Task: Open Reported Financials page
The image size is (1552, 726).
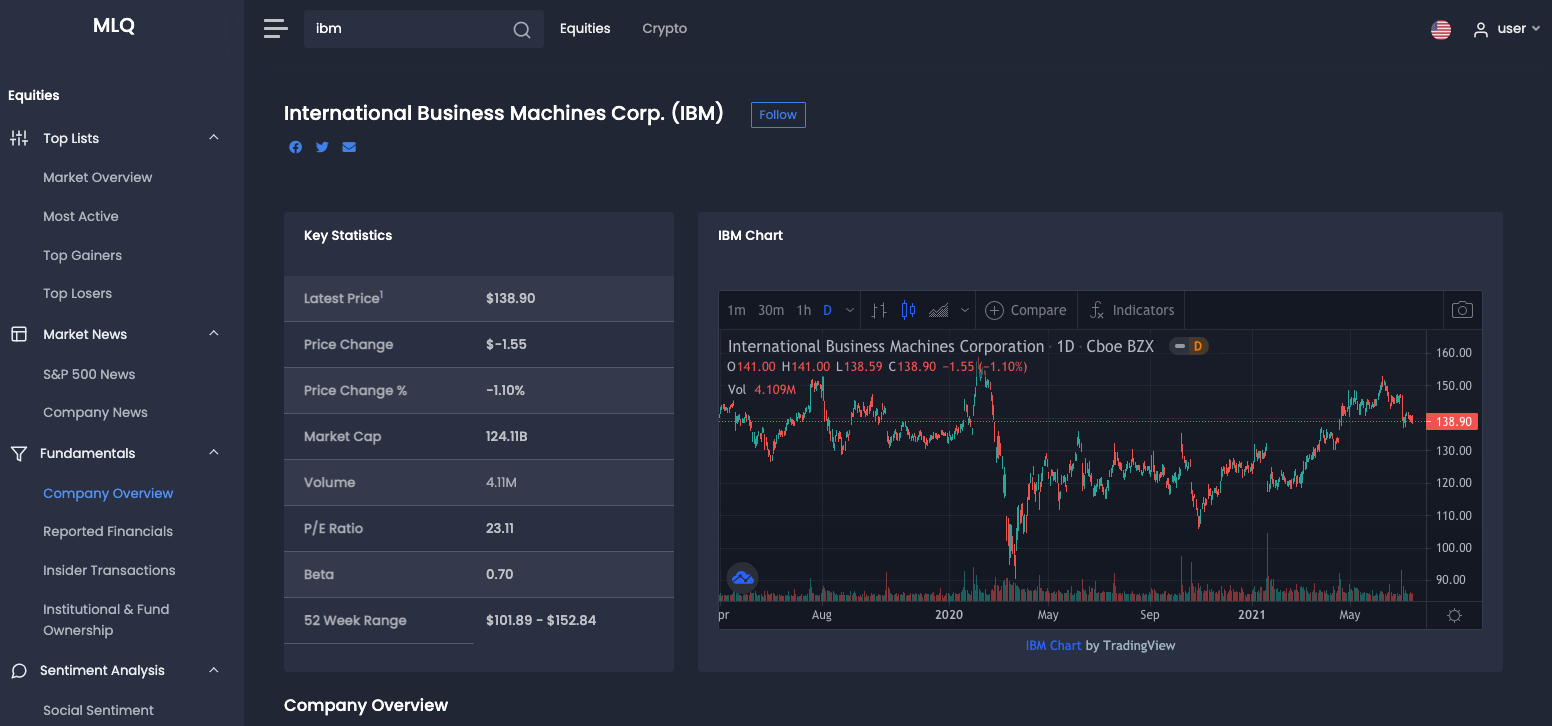Action: (x=108, y=531)
